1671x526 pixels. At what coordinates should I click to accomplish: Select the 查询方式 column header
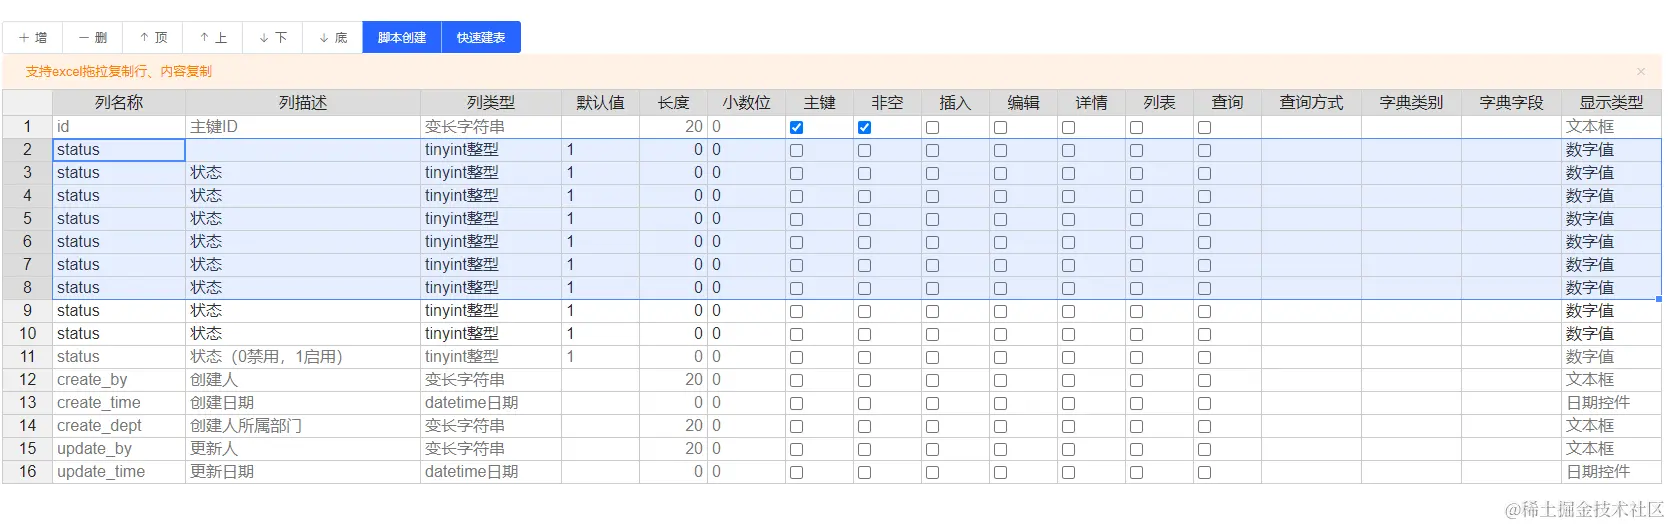[x=1311, y=103]
